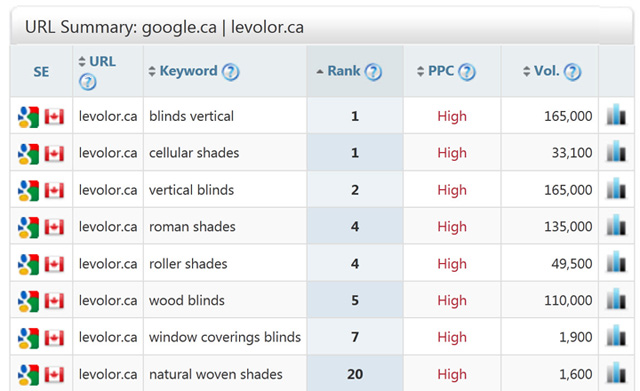Click help question mark beside Rank header
This screenshot has height=391, width=640.
pos(373,72)
